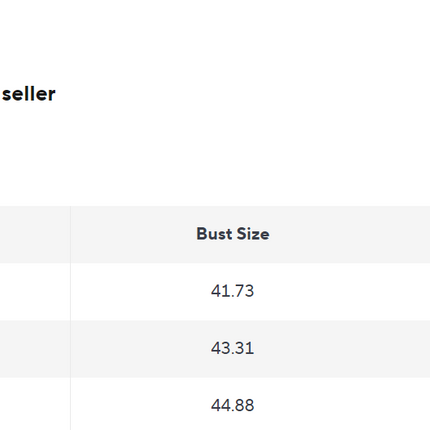Screen dimensions: 430x430
Task: Click space between divider and 41.73
Action: pyautogui.click(x=140, y=292)
